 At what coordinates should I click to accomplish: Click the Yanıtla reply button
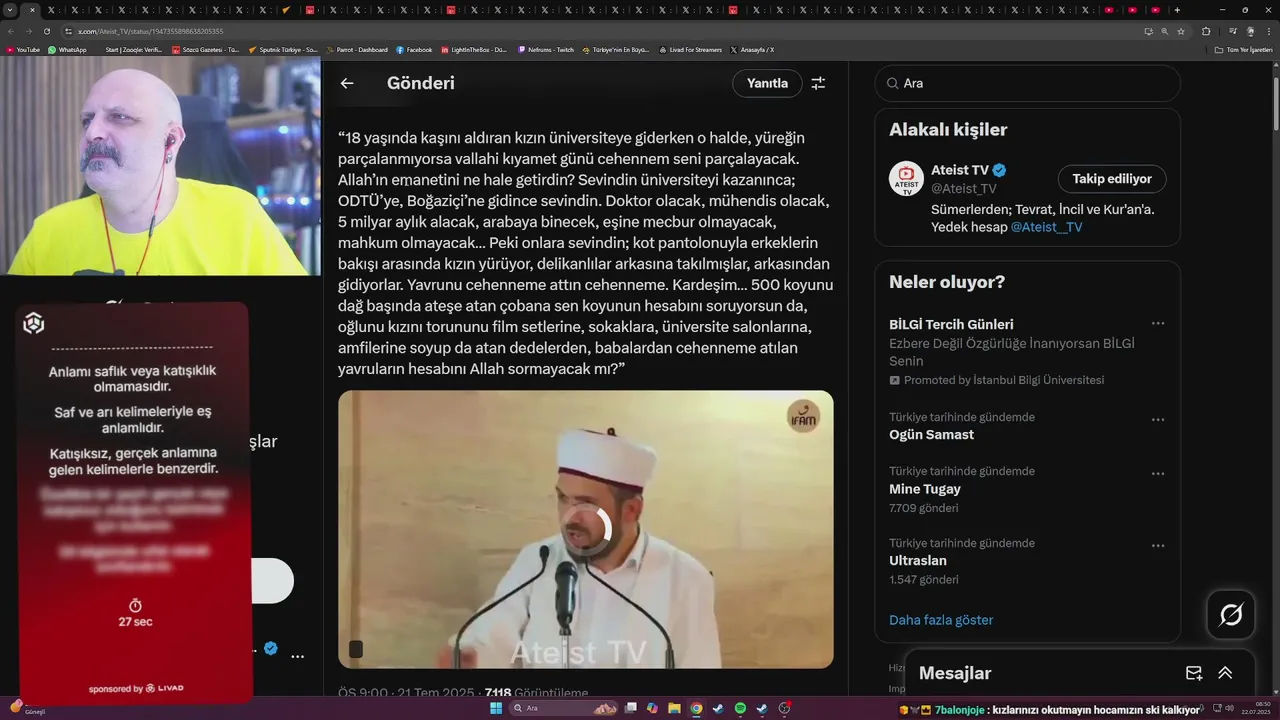(767, 83)
